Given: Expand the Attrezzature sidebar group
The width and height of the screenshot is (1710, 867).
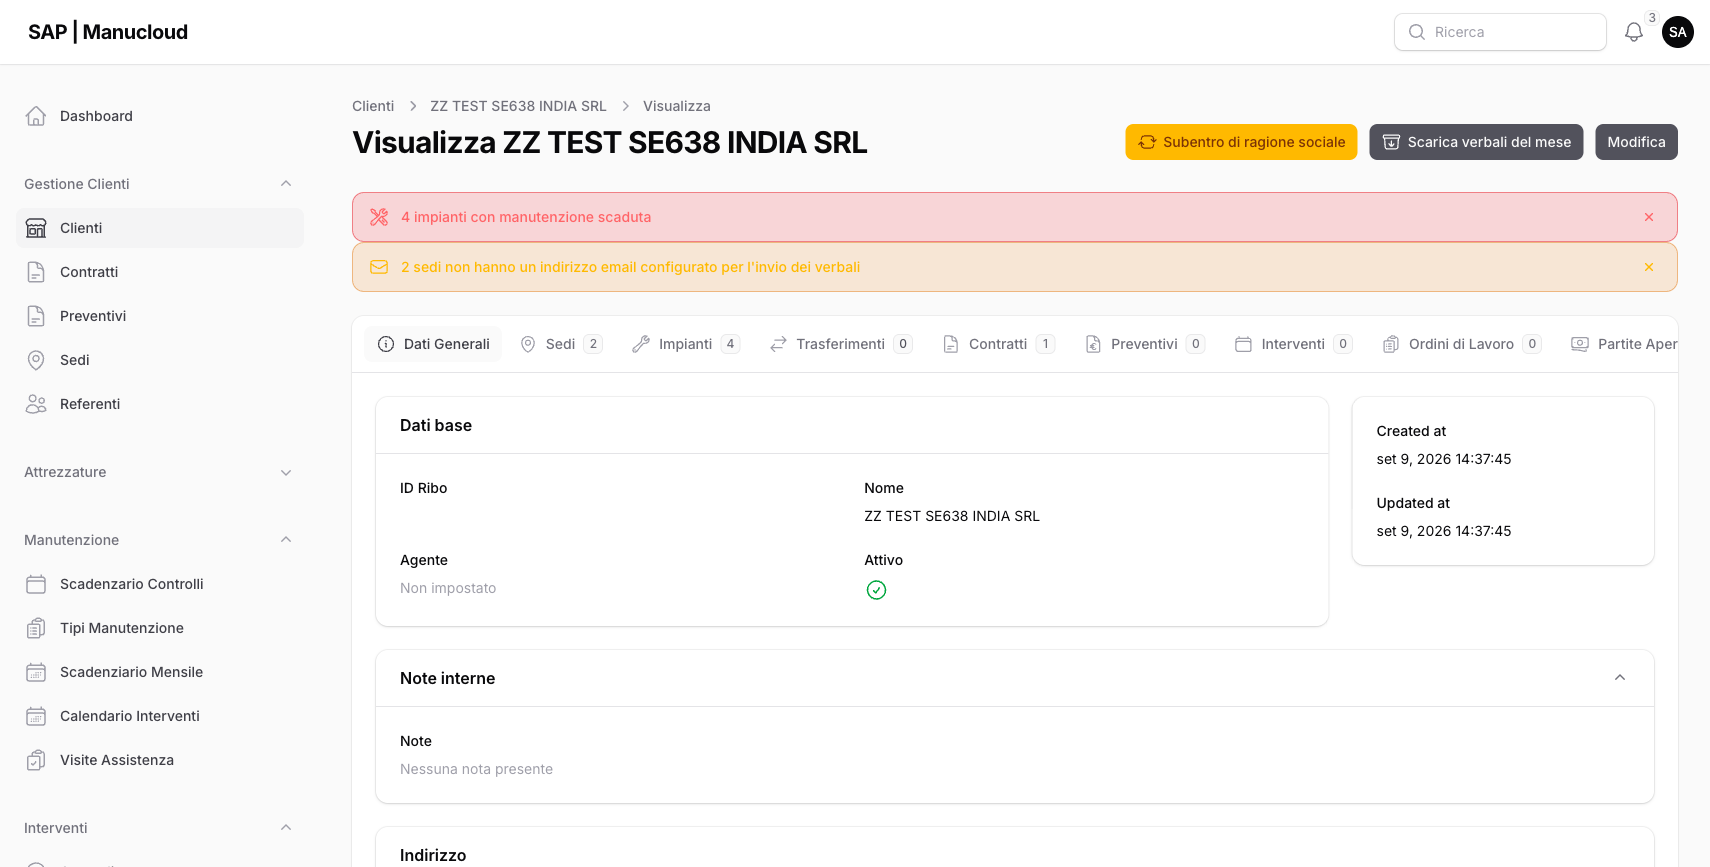Looking at the screenshot, I should [286, 472].
